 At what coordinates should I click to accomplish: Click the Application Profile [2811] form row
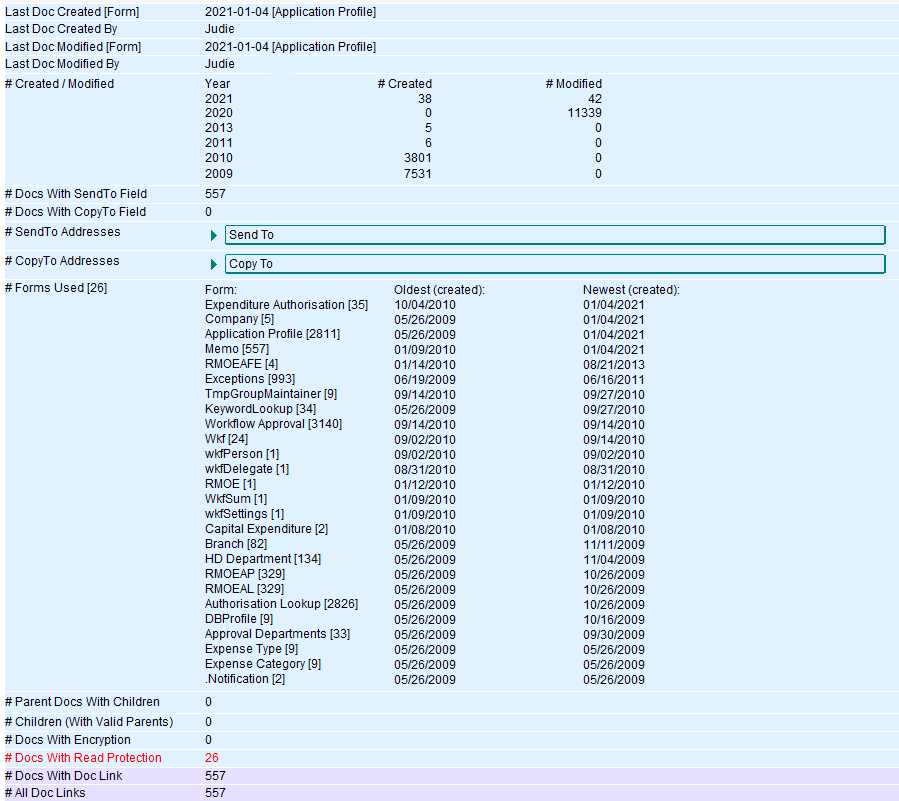(x=272, y=334)
